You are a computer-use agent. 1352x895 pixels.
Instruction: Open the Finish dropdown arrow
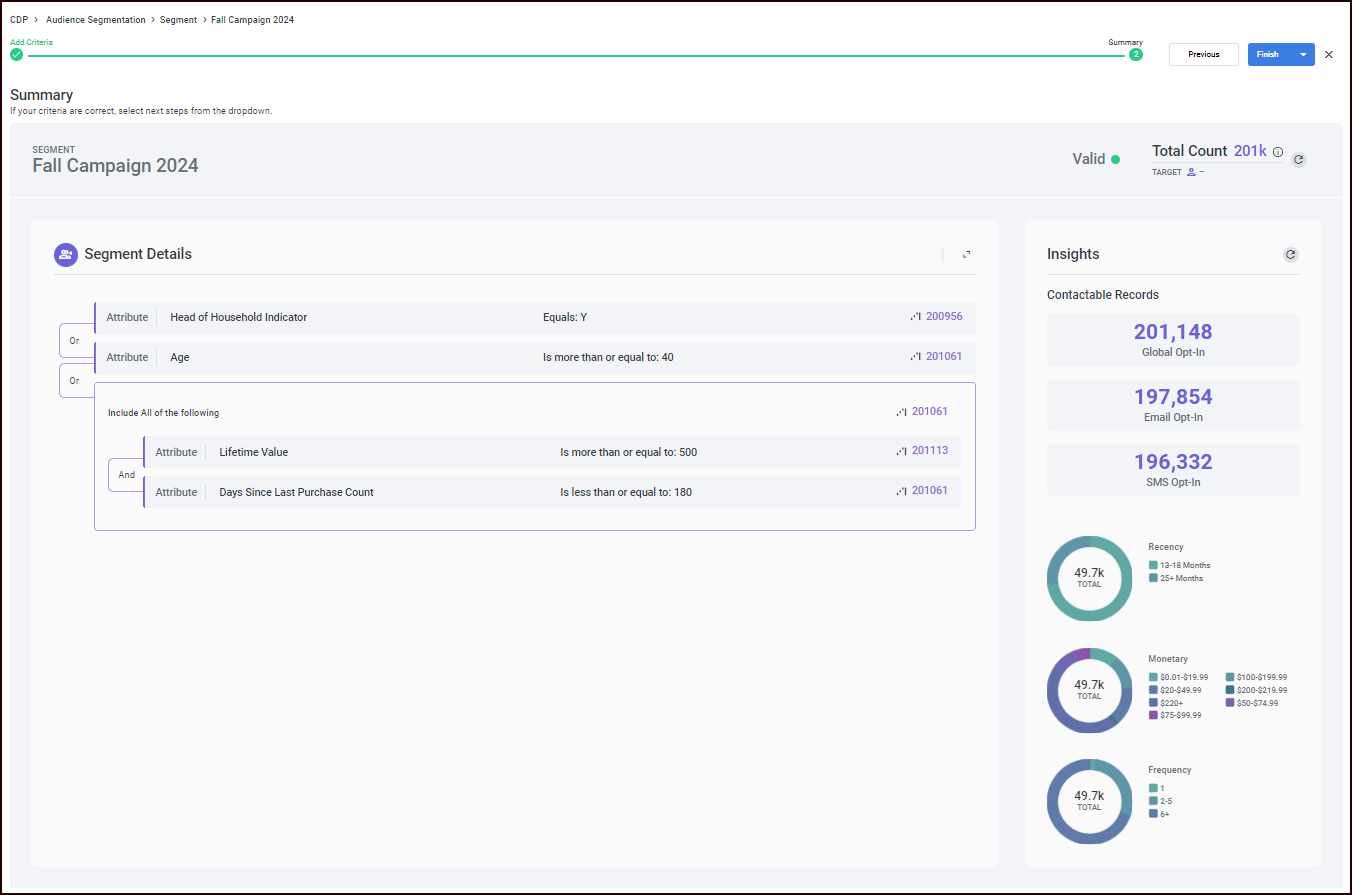[1302, 55]
